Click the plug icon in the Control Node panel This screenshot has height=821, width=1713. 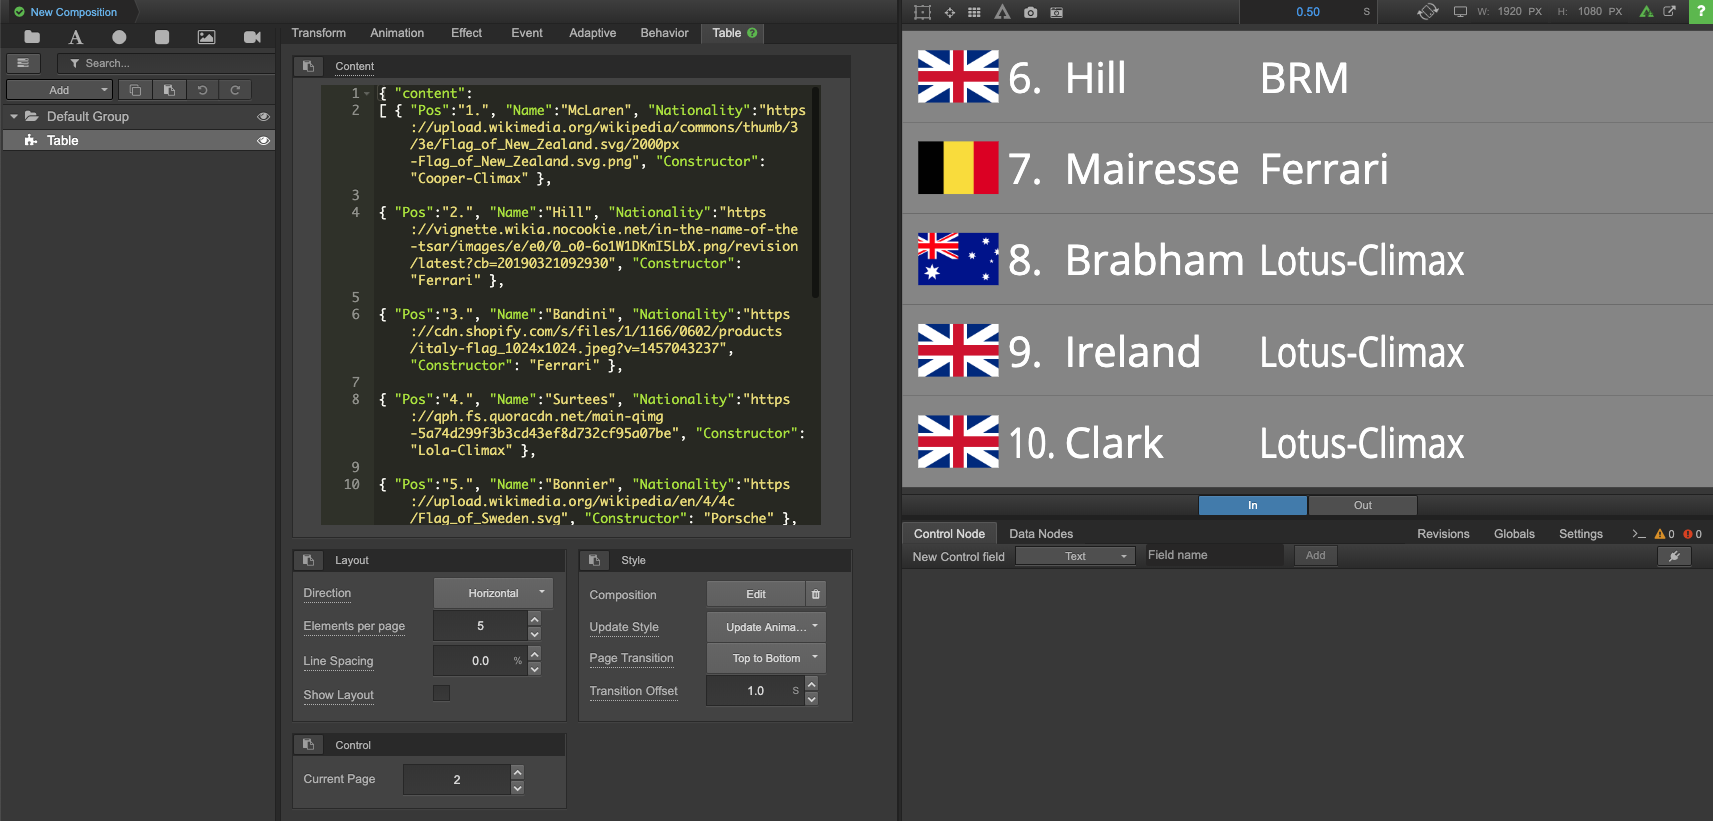[1674, 556]
